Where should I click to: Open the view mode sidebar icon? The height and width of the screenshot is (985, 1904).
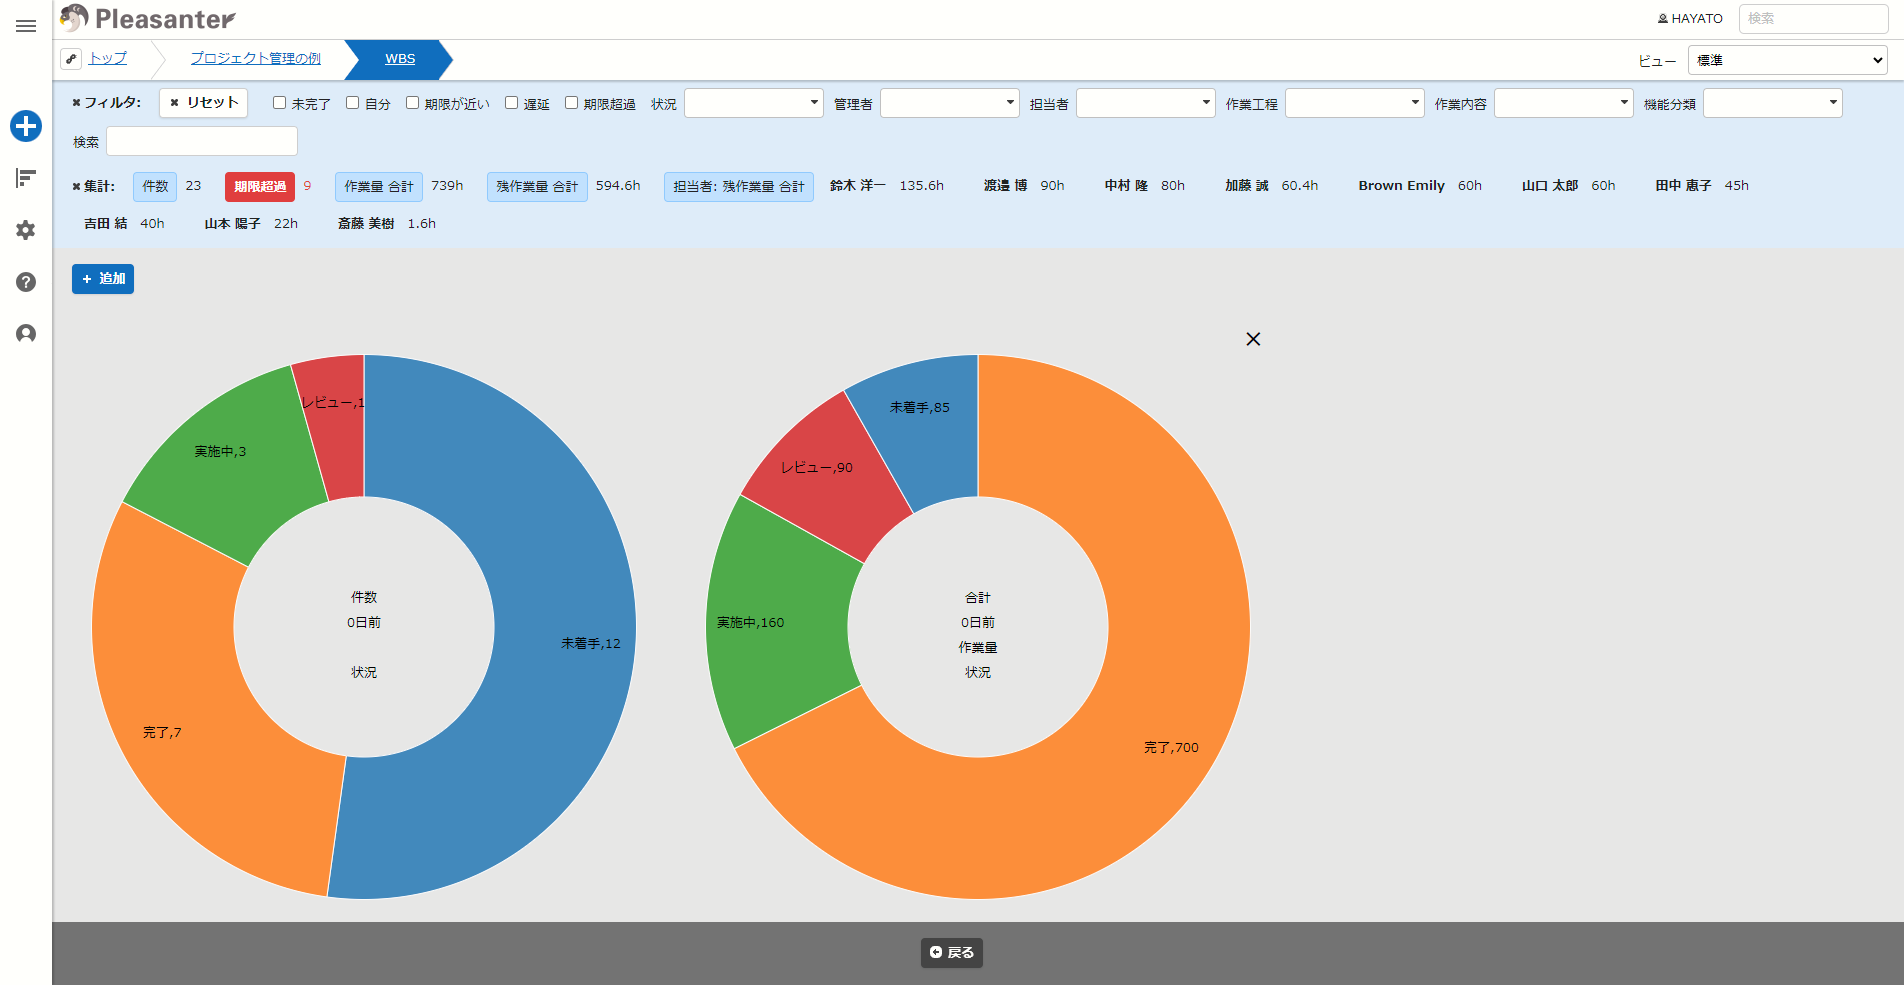(26, 178)
